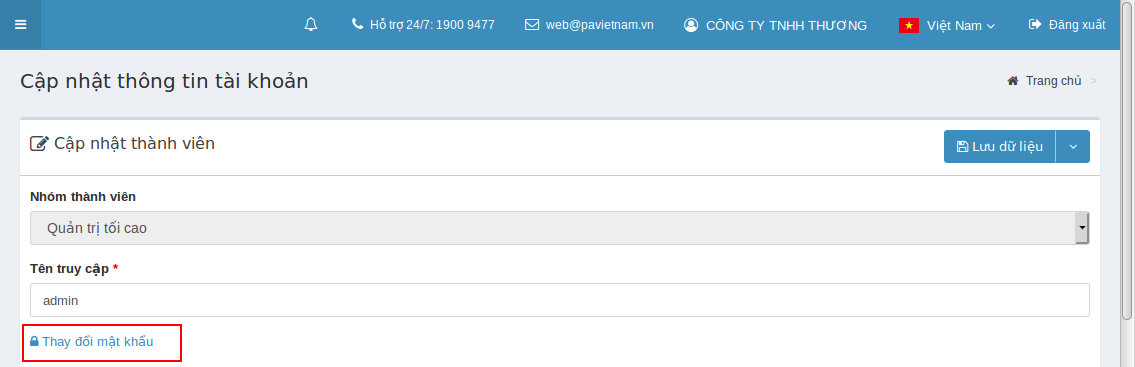1135x367 pixels.
Task: Open the arrow dropdown beside Lưu dữ liệu
Action: click(x=1073, y=146)
